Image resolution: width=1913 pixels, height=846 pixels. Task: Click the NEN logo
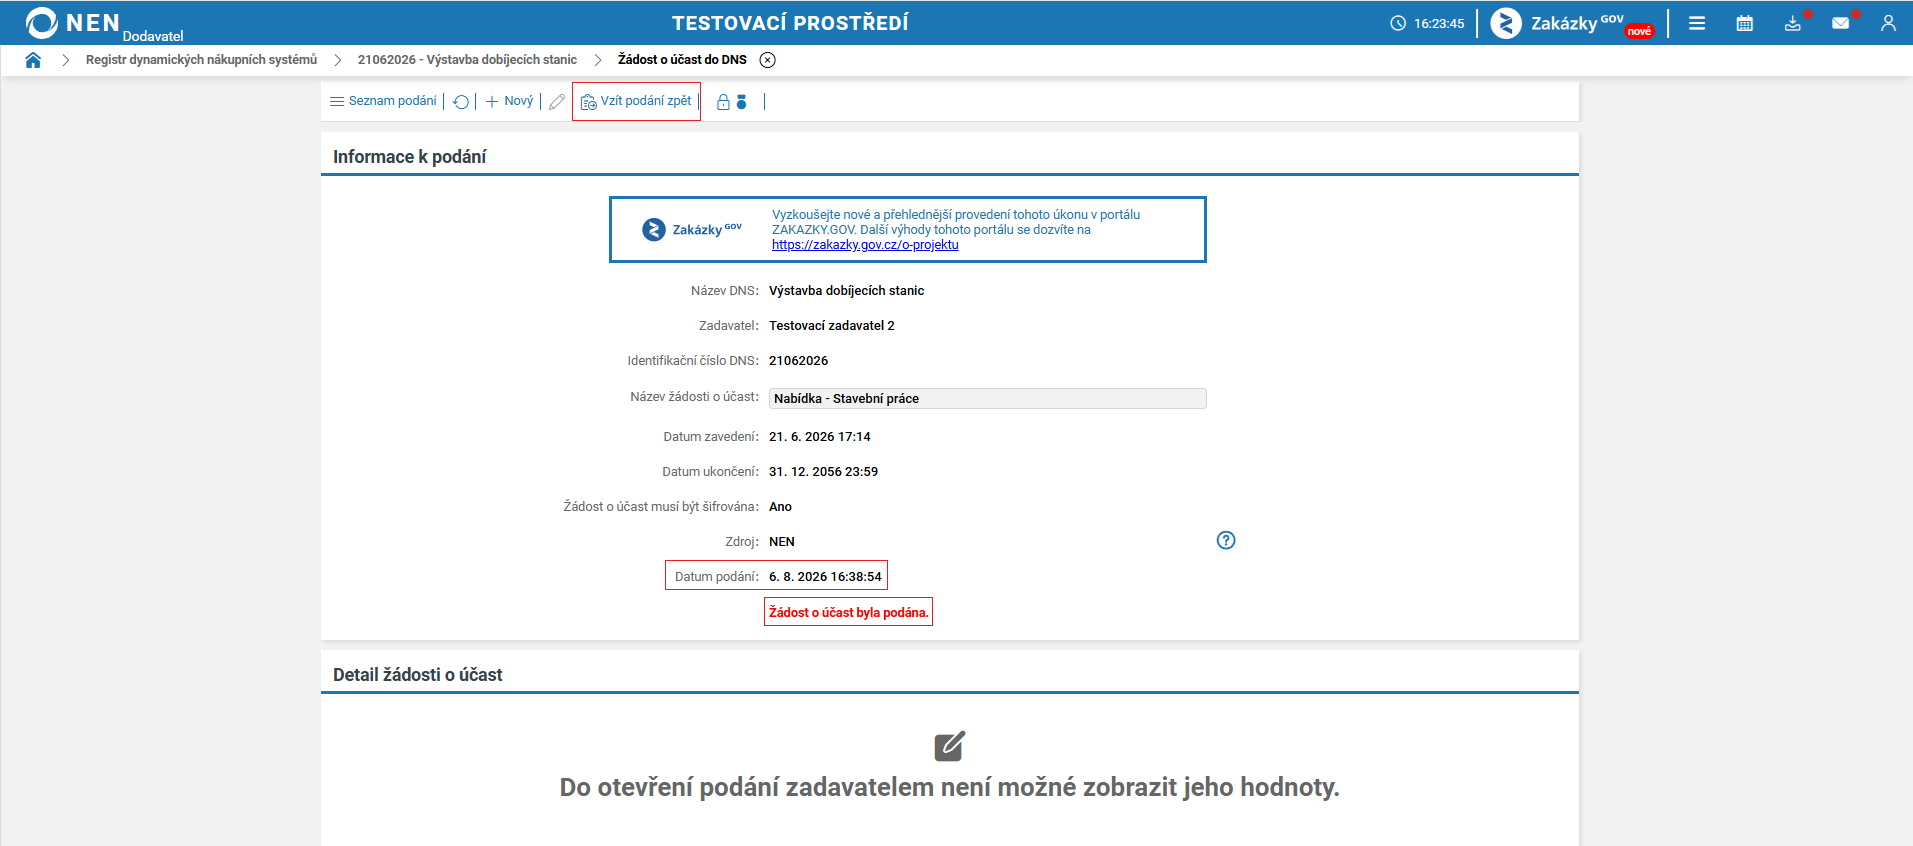point(72,23)
